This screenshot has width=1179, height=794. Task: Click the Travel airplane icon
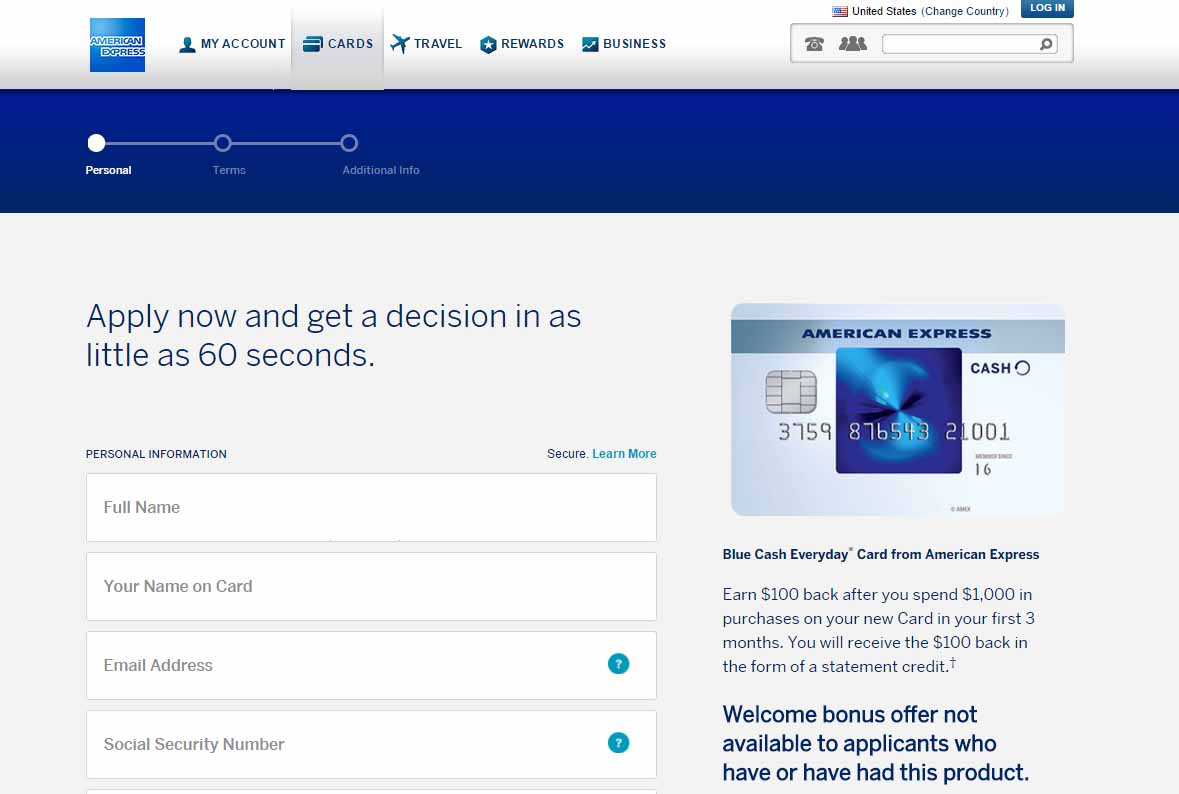pyautogui.click(x=400, y=44)
